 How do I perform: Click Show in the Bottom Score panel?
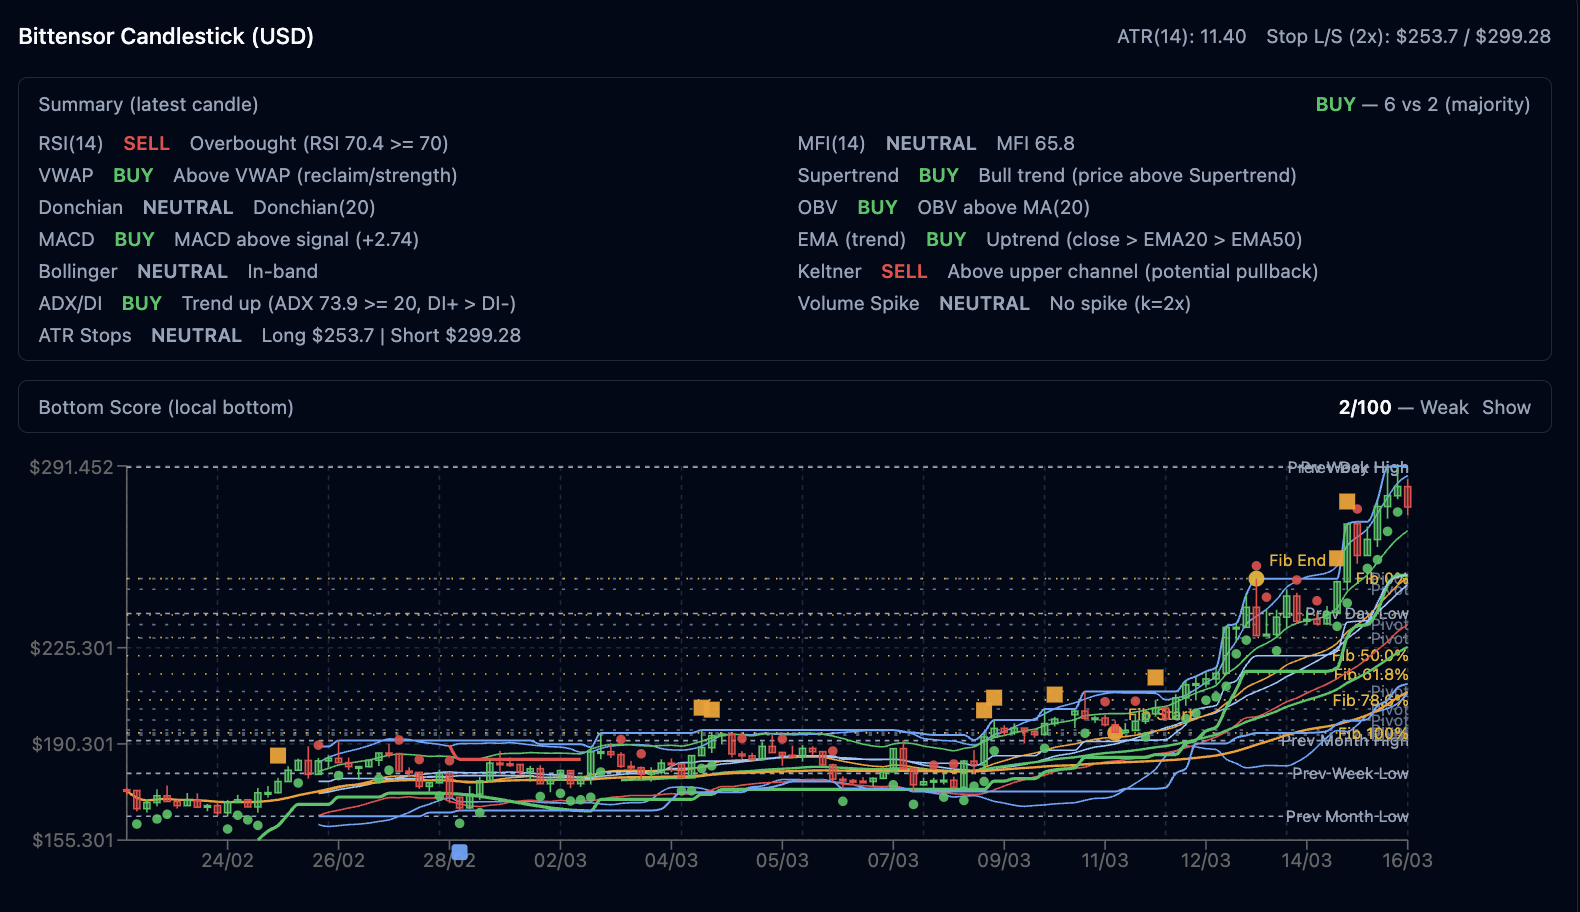click(x=1506, y=407)
